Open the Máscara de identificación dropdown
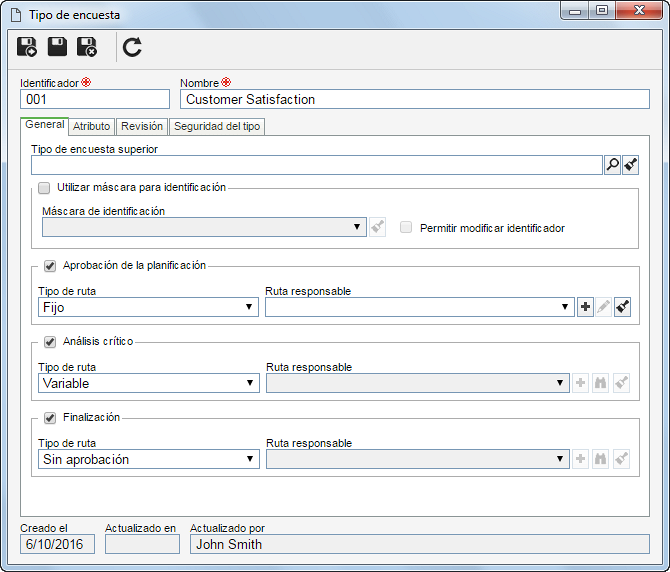The height and width of the screenshot is (572, 670). point(204,227)
